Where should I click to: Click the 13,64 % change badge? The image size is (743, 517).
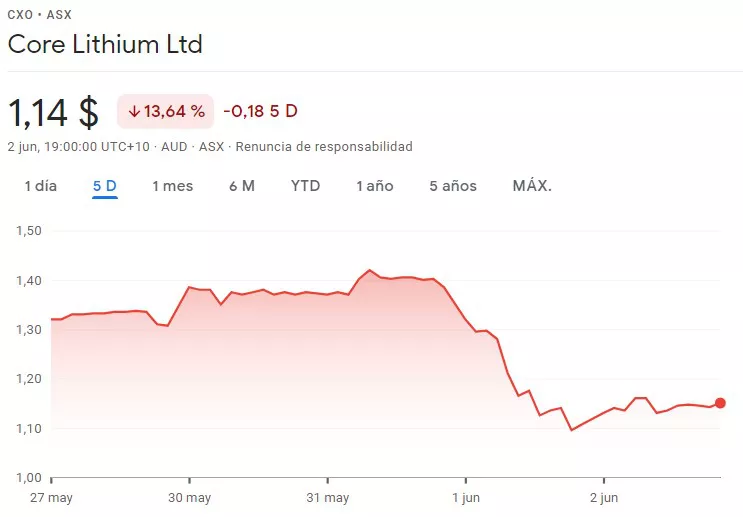(165, 111)
